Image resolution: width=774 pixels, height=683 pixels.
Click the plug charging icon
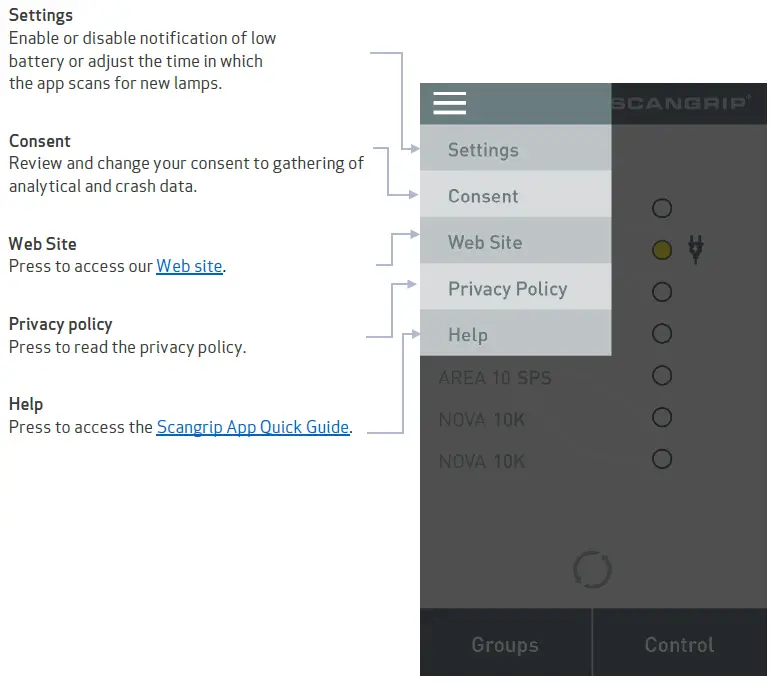click(696, 249)
